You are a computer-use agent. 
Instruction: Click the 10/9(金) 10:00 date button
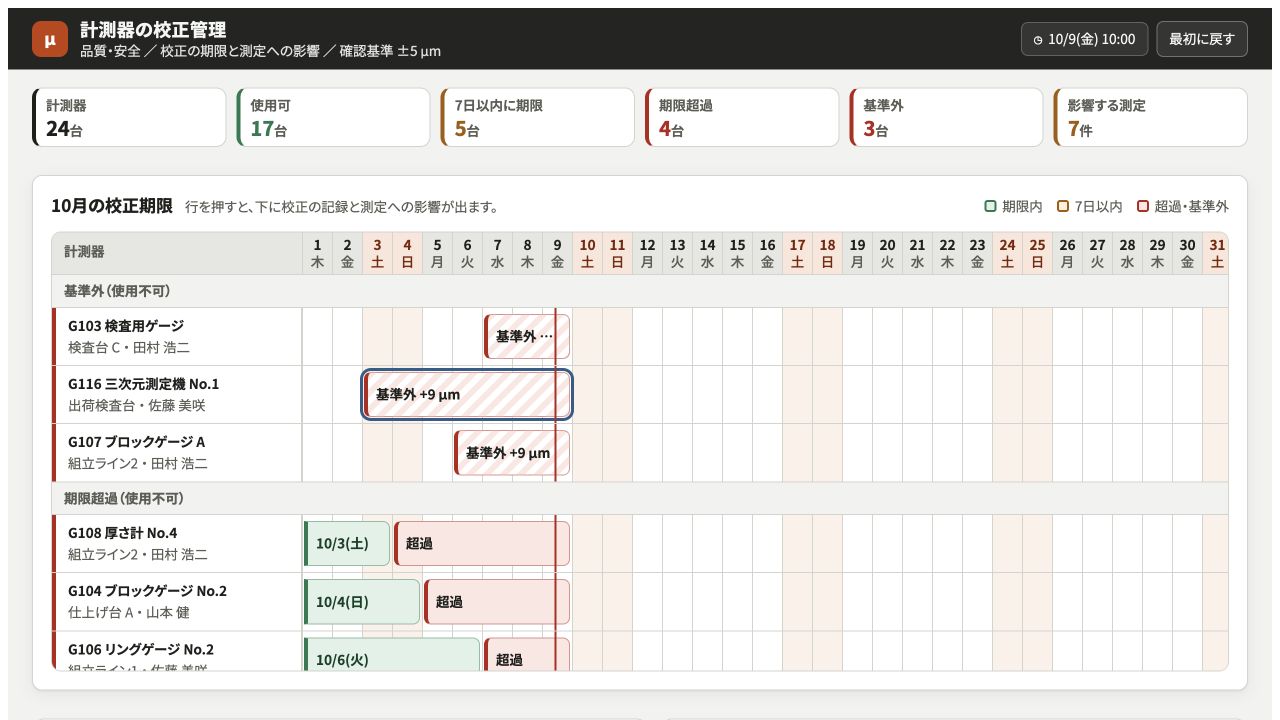[1085, 39]
